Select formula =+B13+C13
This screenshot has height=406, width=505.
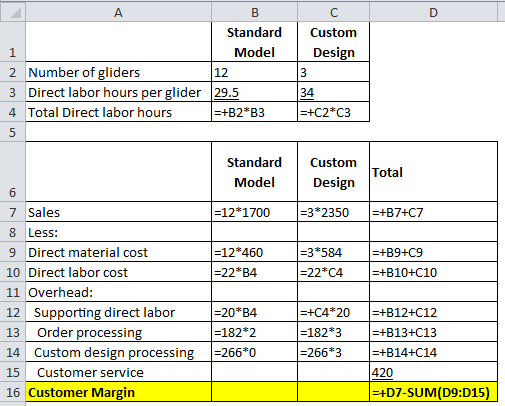[x=433, y=332]
